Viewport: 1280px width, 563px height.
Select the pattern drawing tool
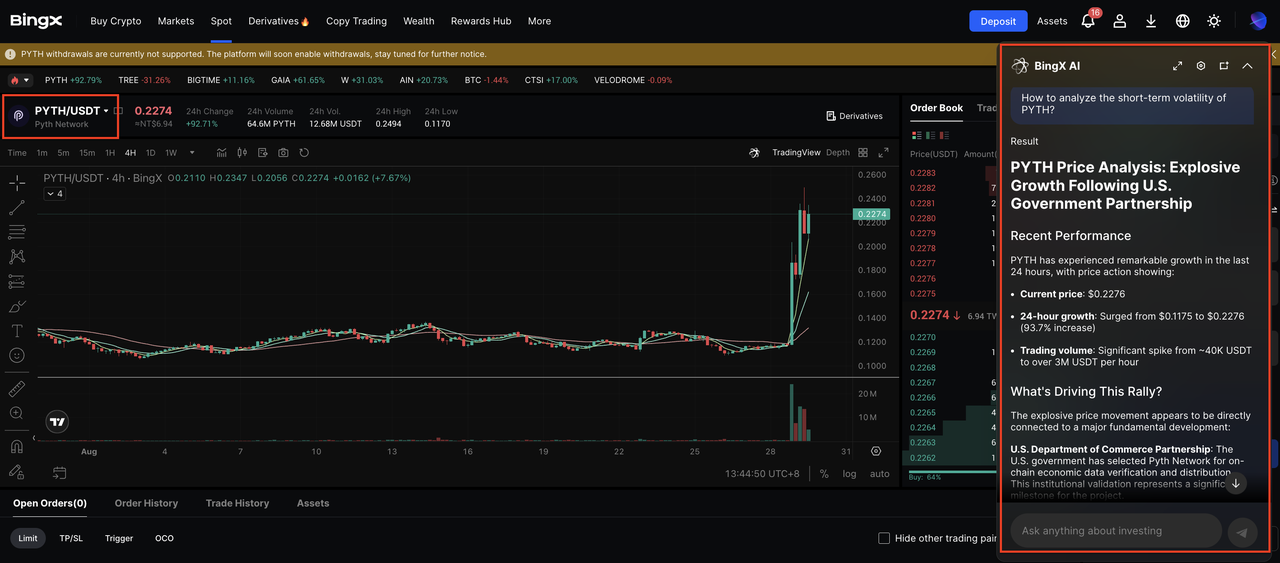pyautogui.click(x=17, y=257)
